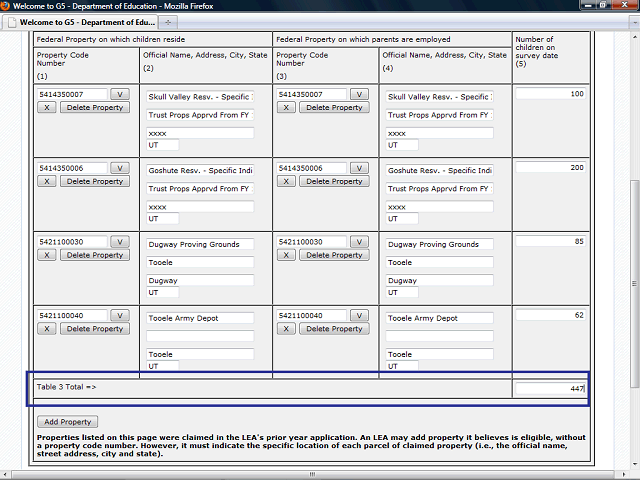
Task: Click X button under employed code 5421100040
Action: 286,329
